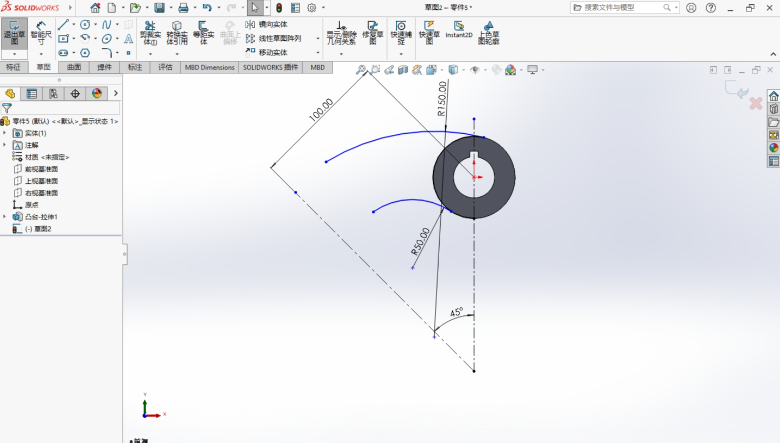The image size is (780, 443).
Task: Toggle Hide/Show Items eye icon
Action: [x=475, y=70]
